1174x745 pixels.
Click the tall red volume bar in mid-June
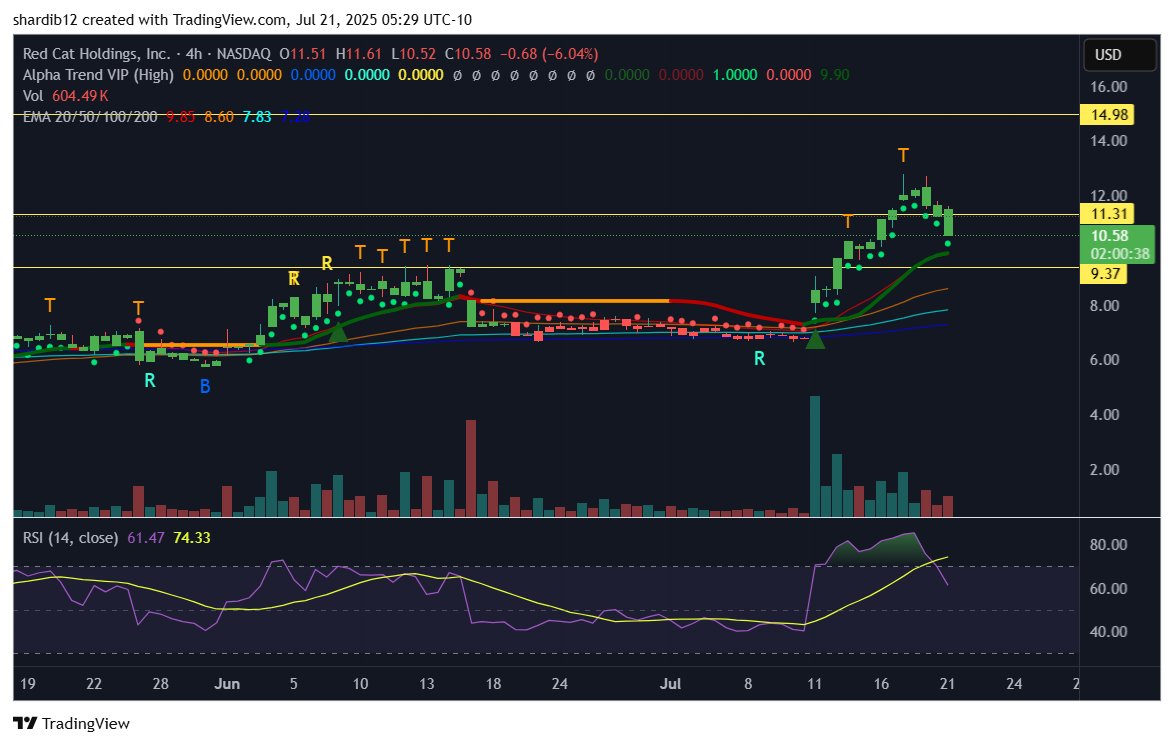[x=471, y=468]
